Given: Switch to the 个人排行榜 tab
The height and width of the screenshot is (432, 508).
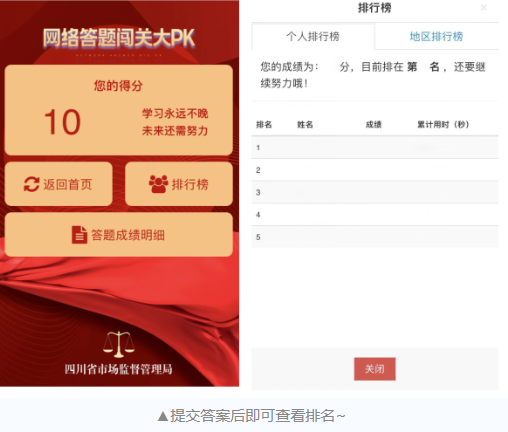Looking at the screenshot, I should point(313,36).
